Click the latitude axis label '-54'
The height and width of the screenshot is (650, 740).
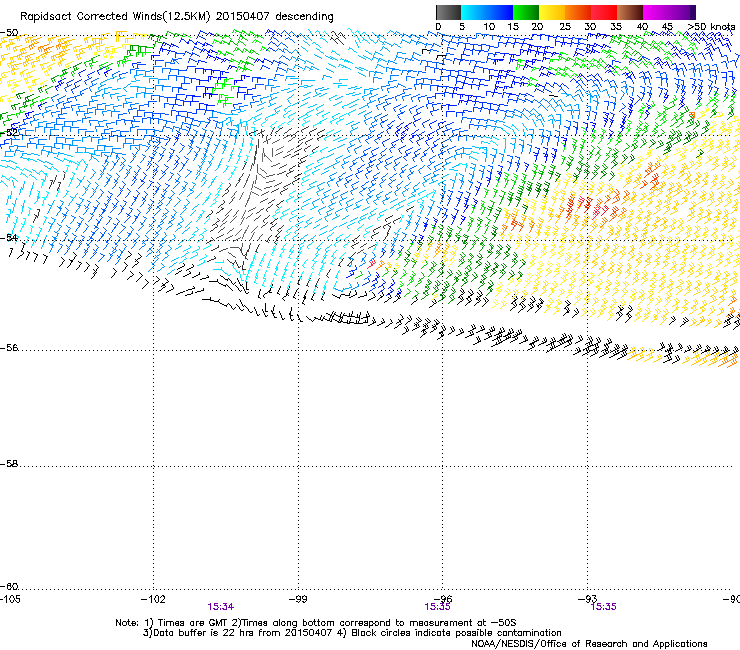(9, 238)
